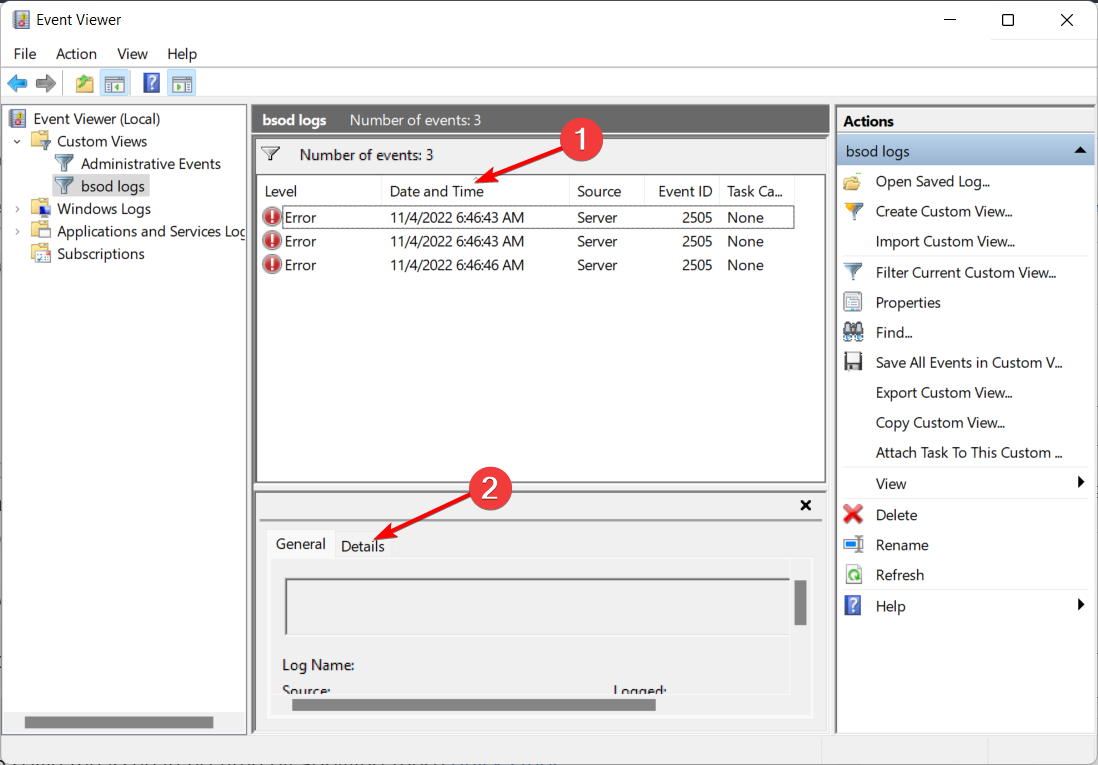Click the Subscriptions folder icon
Screen dimensions: 1098x765
41,254
